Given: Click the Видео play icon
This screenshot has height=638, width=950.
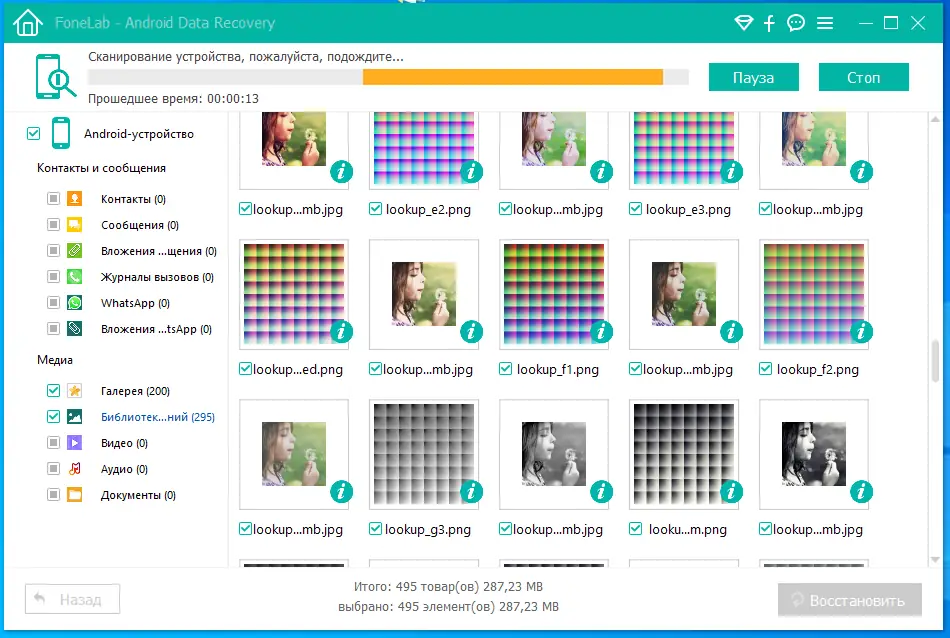Looking at the screenshot, I should click(75, 443).
